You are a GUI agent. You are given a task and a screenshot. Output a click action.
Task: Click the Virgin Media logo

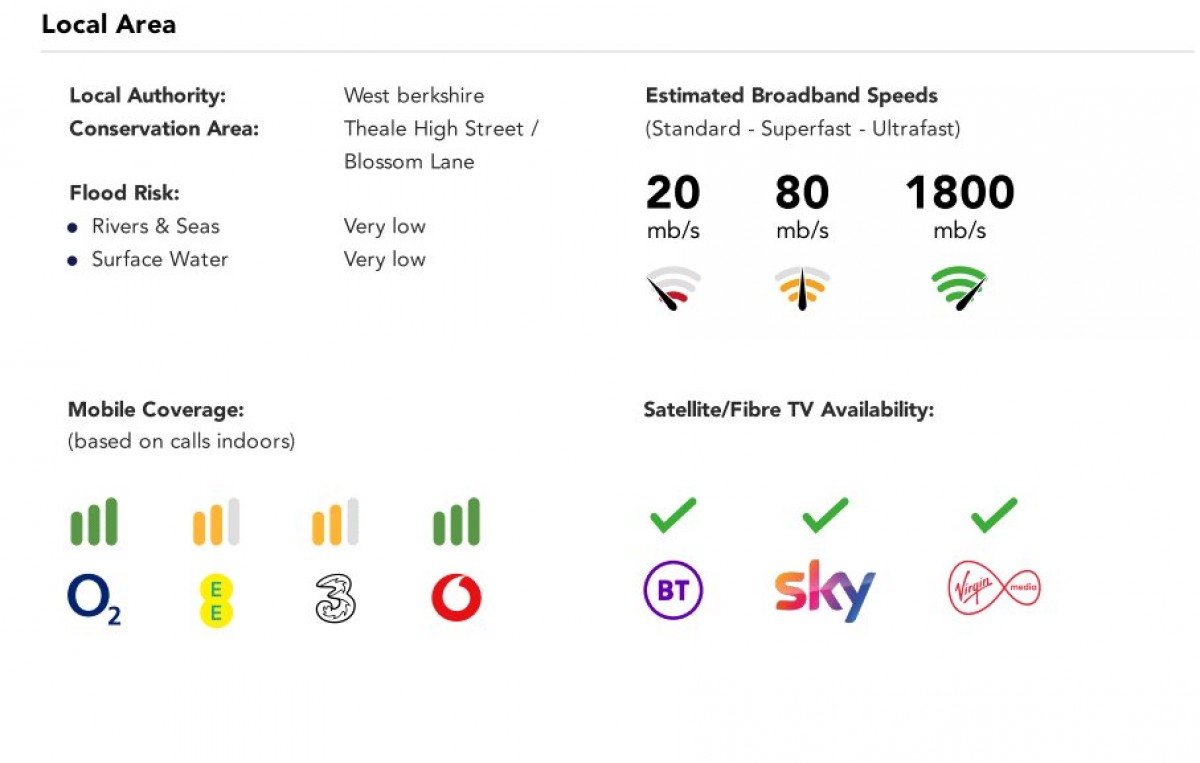pyautogui.click(x=994, y=590)
